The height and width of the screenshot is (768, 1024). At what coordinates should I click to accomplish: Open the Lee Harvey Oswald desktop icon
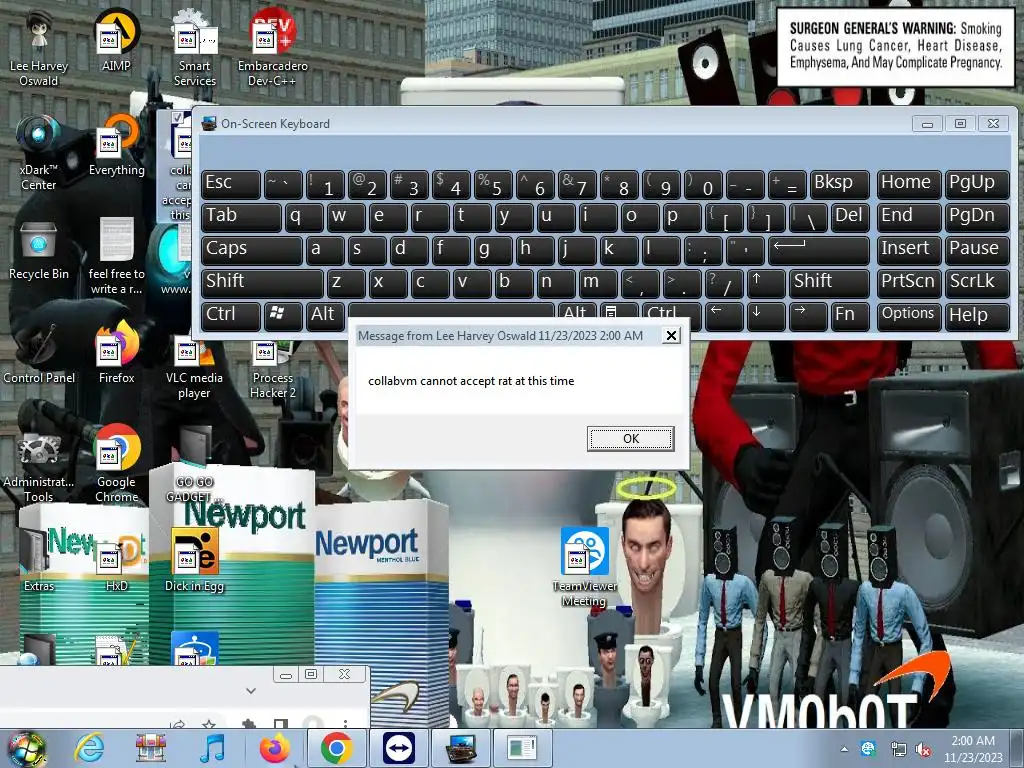39,48
